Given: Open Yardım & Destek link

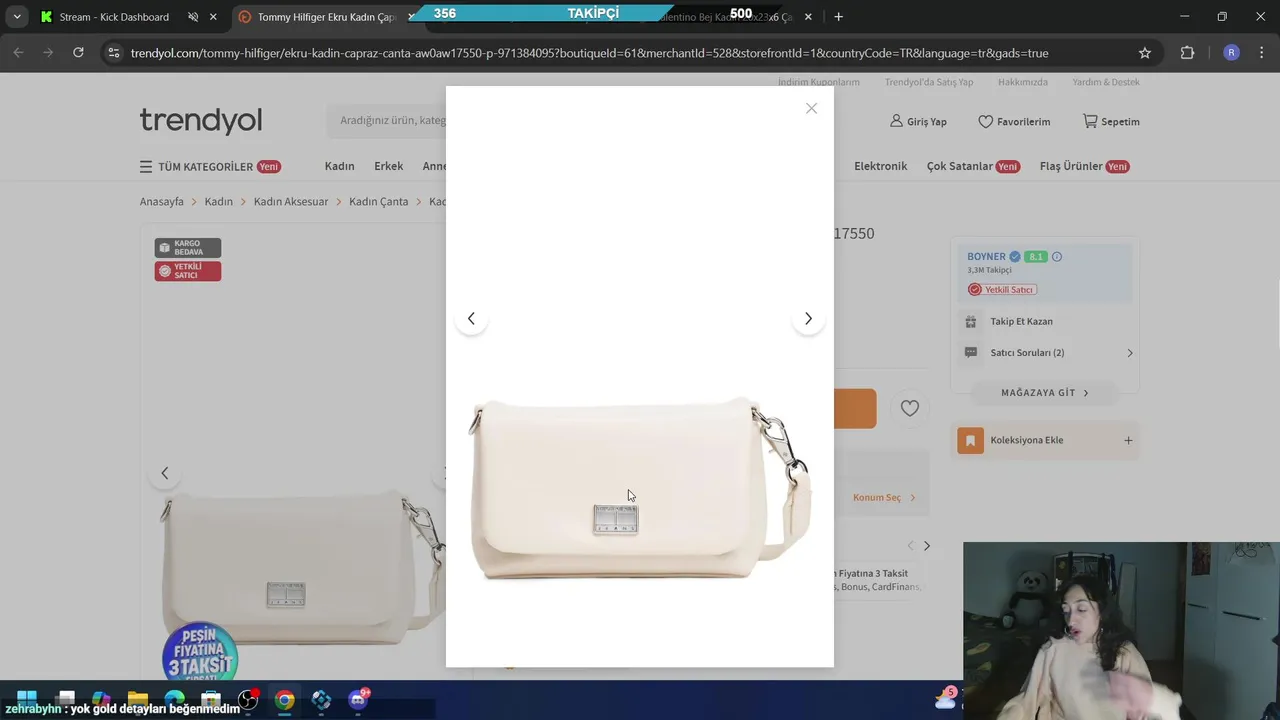Looking at the screenshot, I should pos(1106,82).
